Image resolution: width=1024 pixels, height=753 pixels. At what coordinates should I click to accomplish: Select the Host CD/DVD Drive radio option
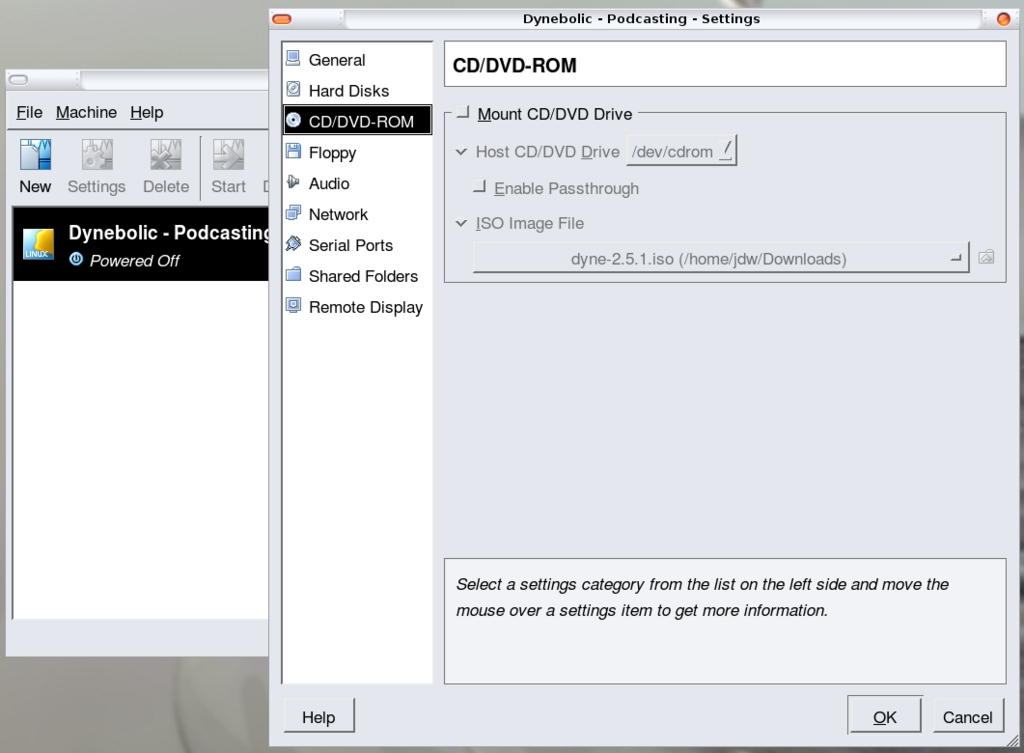click(x=461, y=153)
